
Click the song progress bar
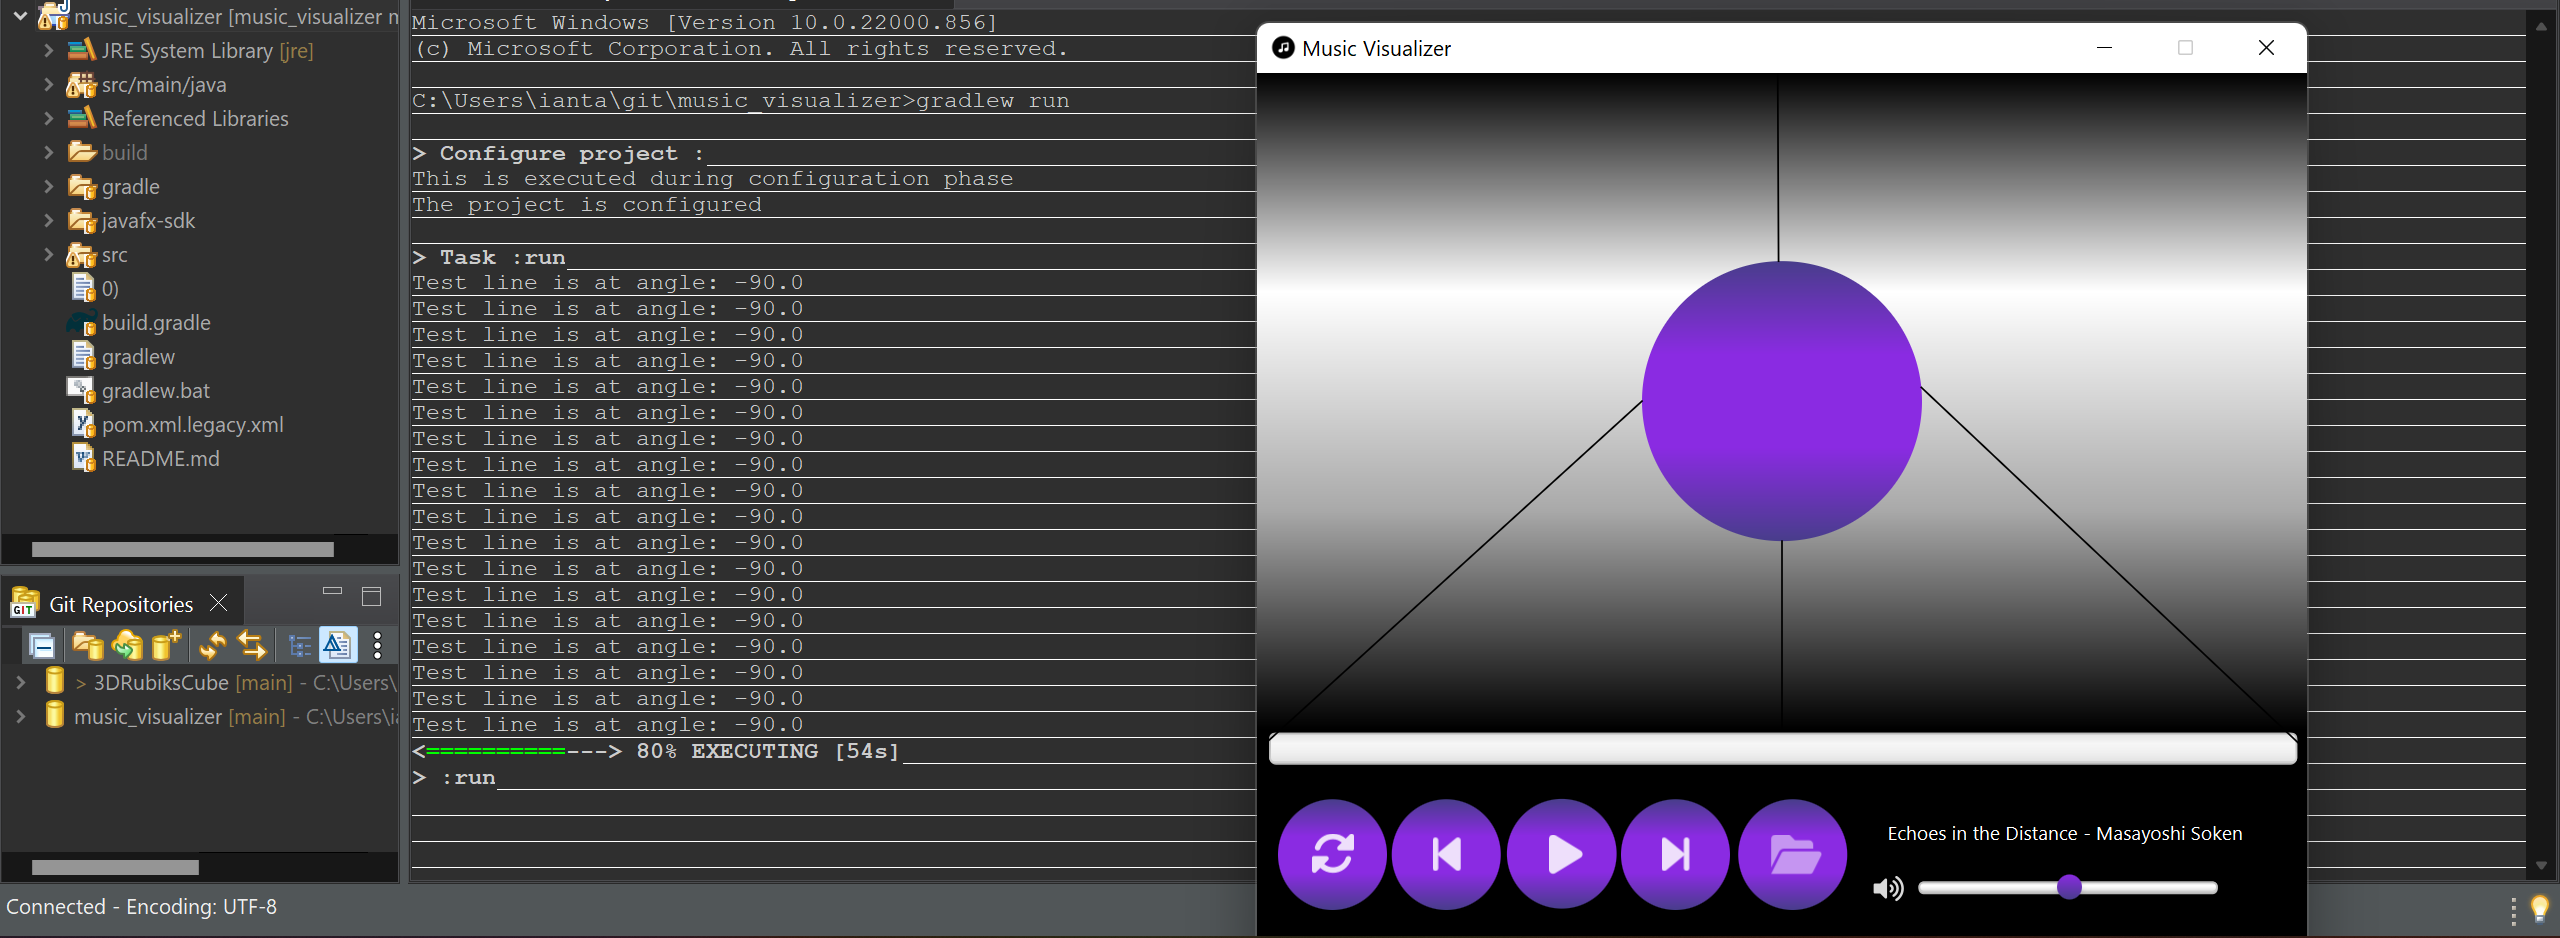(1782, 748)
